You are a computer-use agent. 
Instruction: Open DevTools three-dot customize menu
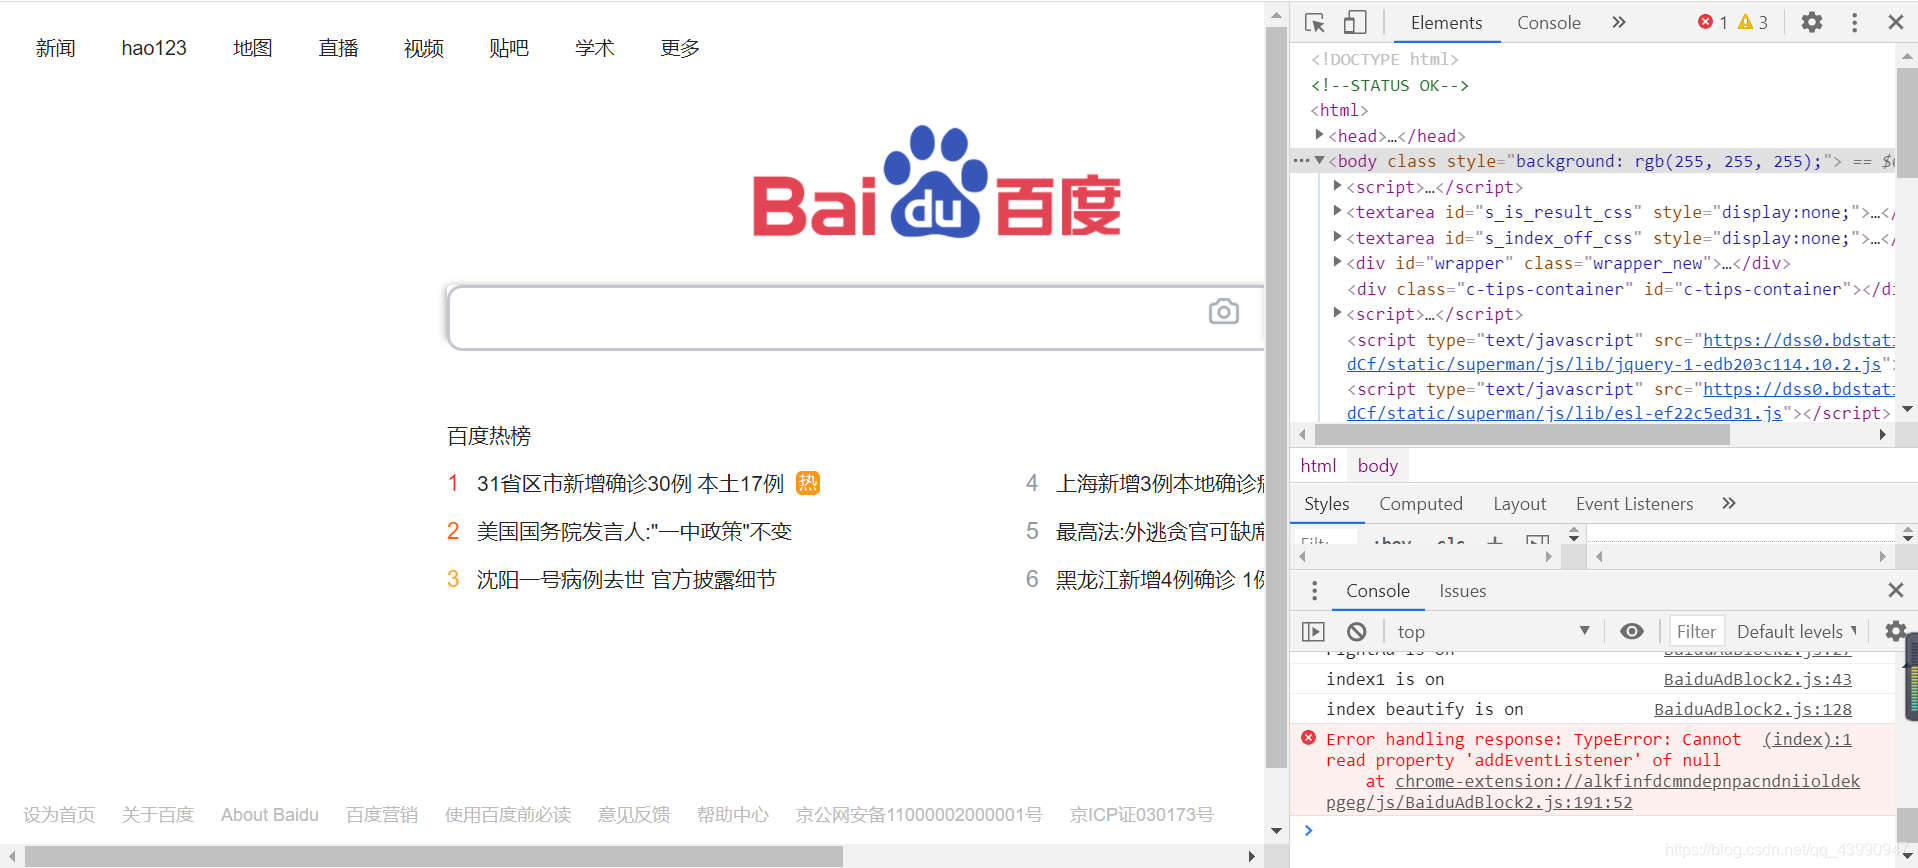(x=1854, y=22)
